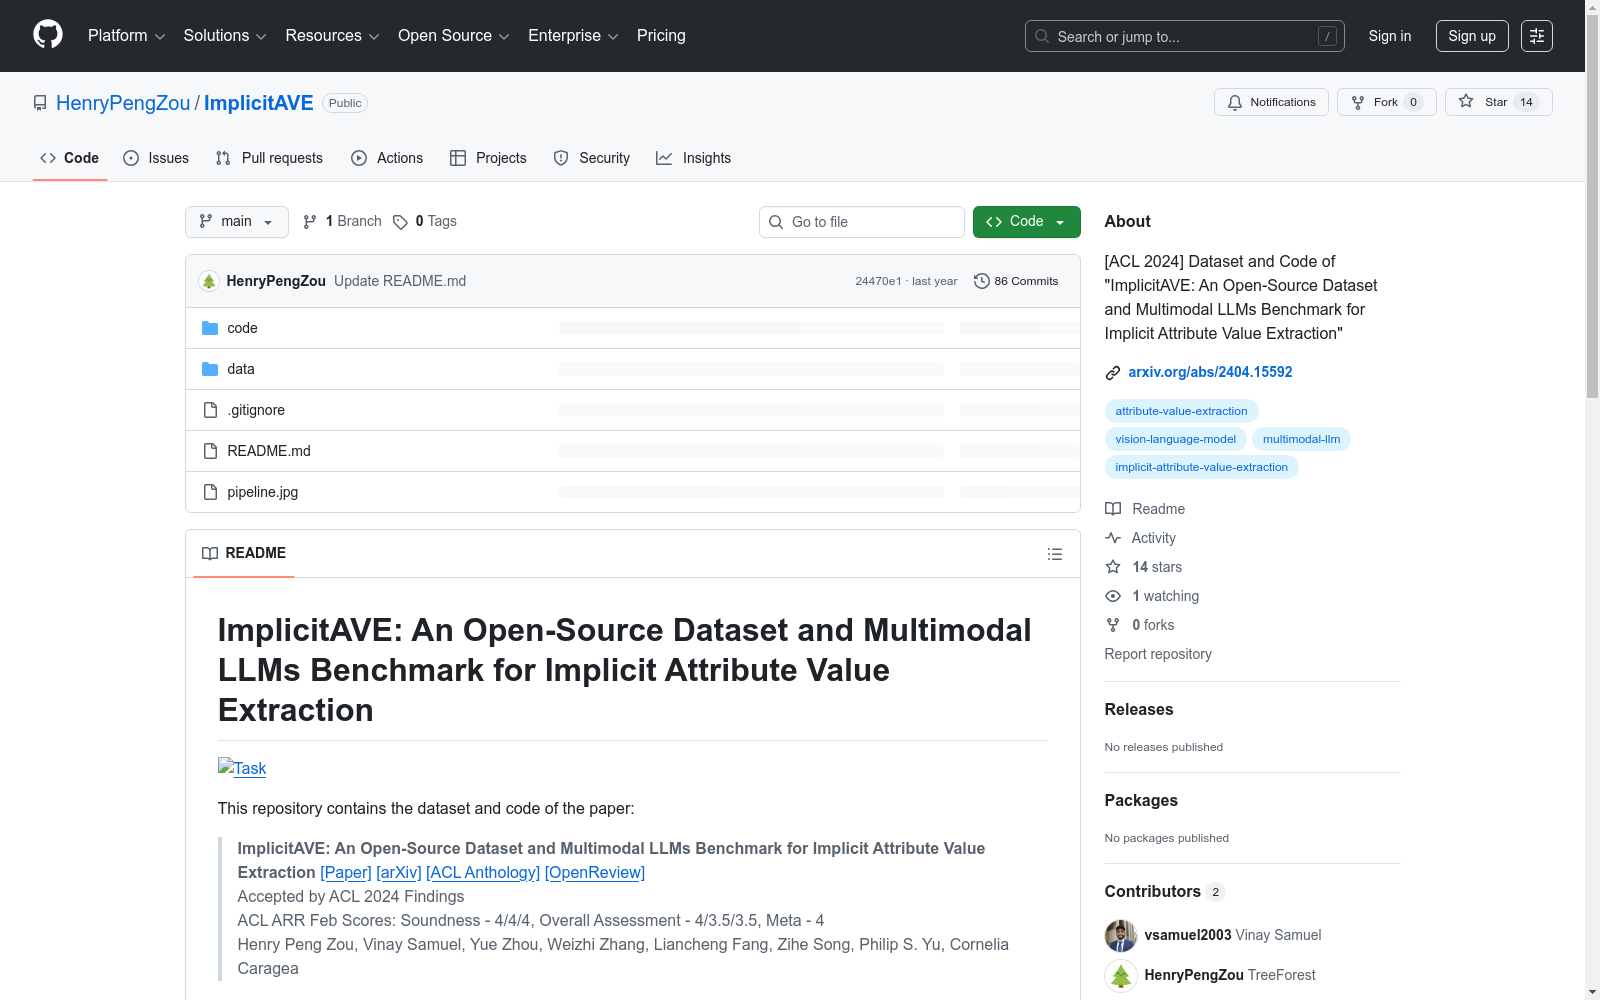Click the .gitignore file icon
Screen dimensions: 1600x1000
(x=210, y=410)
